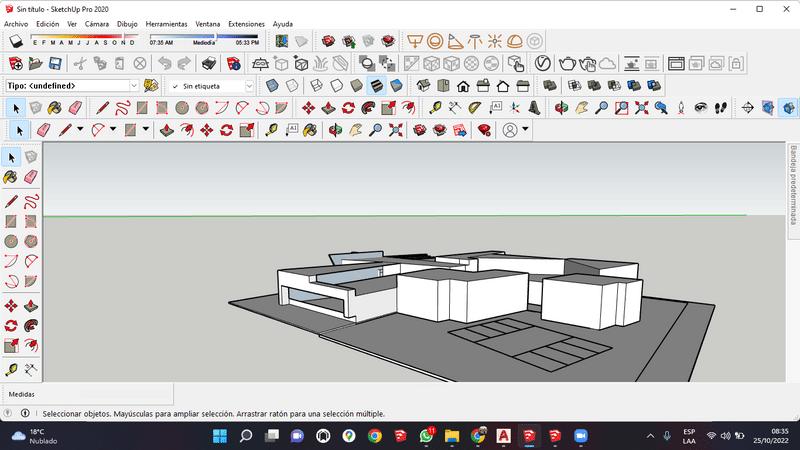The image size is (800, 450).
Task: Switch to Wireframe face style
Action: click(316, 86)
